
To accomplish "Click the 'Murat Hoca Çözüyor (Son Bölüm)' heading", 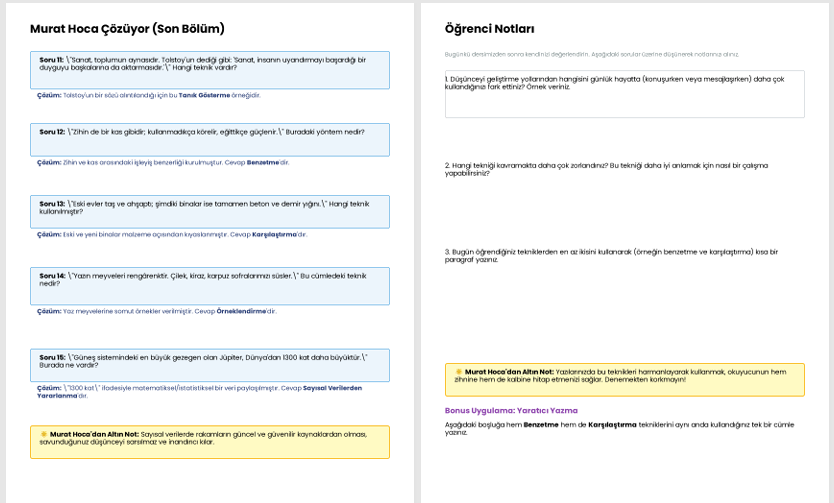I will (127, 29).
